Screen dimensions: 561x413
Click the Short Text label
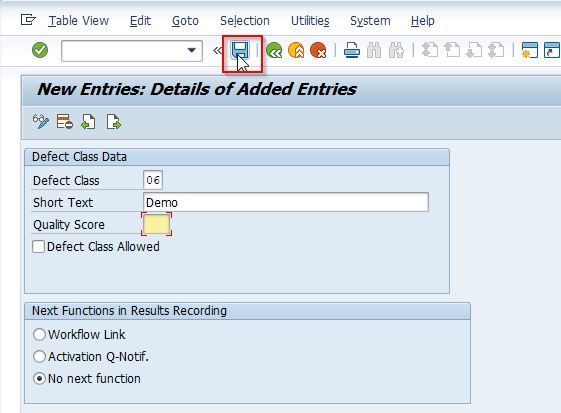tap(63, 203)
